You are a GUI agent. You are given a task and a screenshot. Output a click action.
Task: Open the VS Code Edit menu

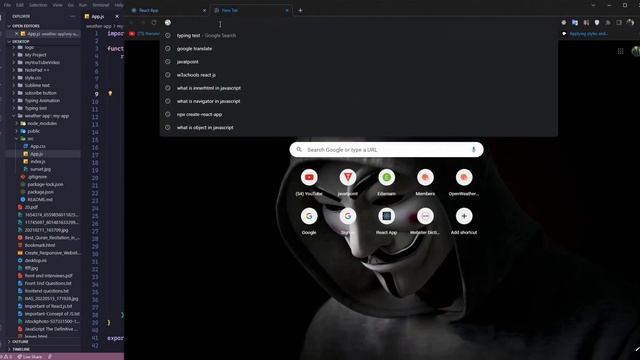click(20, 5)
